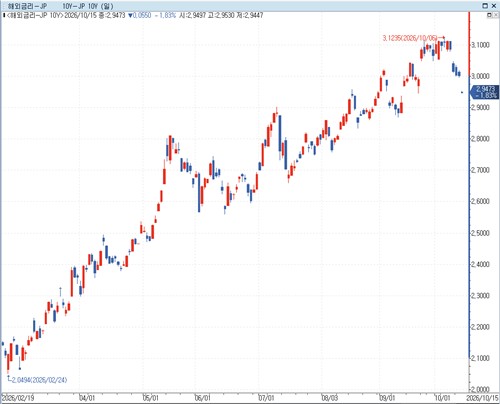Click the 2.5000 y-axis label
Image resolution: width=500 pixels, height=404 pixels.
[480, 233]
